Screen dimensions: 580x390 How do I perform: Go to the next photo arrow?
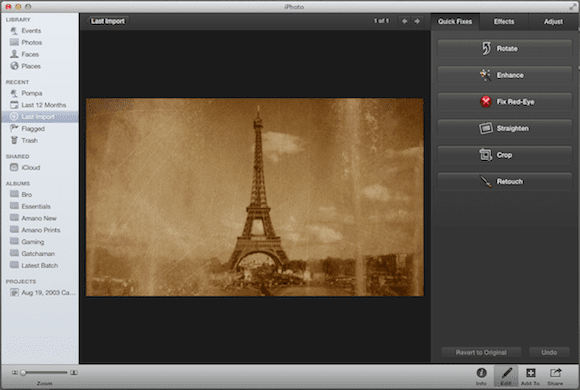click(x=417, y=21)
